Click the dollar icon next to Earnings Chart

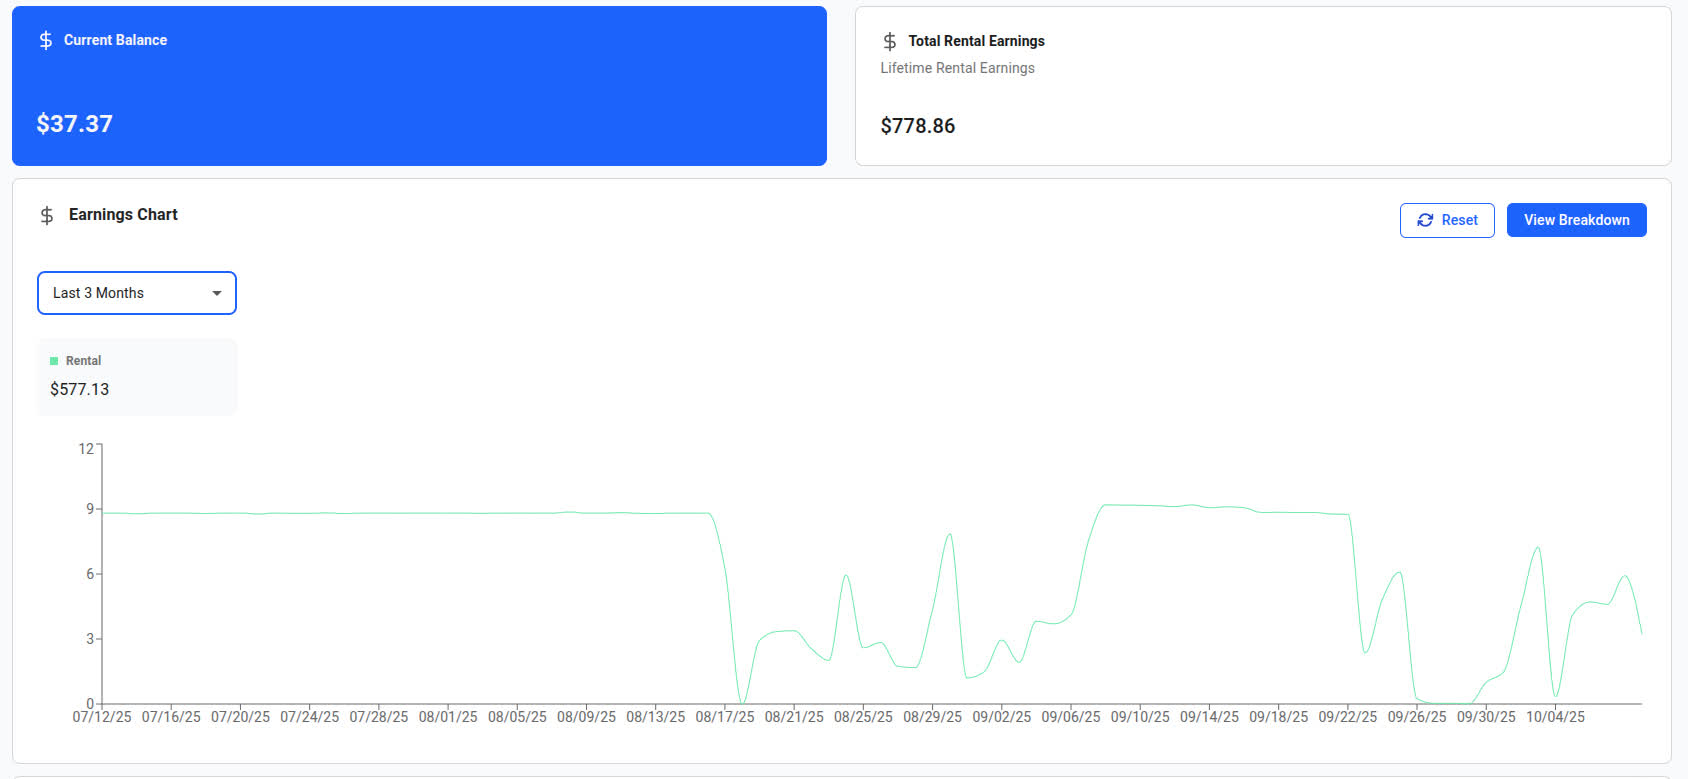pyautogui.click(x=47, y=215)
